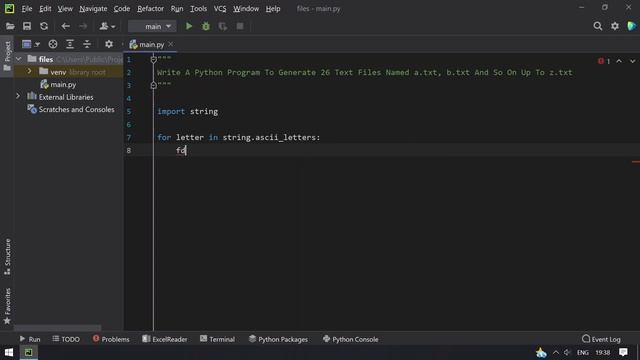Open Search Everywhere magnifier icon
This screenshot has height=360, width=640.
[x=598, y=27]
